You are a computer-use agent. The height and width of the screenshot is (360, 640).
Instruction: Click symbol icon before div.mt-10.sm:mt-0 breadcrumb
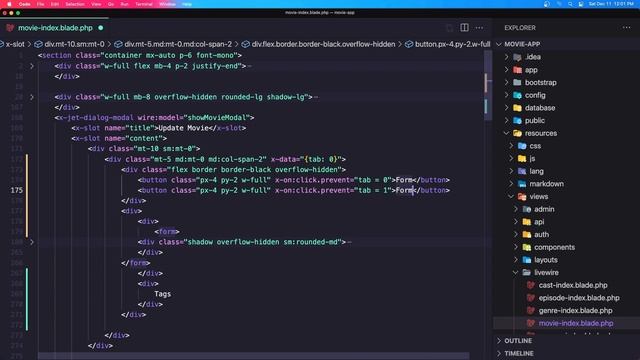click(x=38, y=44)
